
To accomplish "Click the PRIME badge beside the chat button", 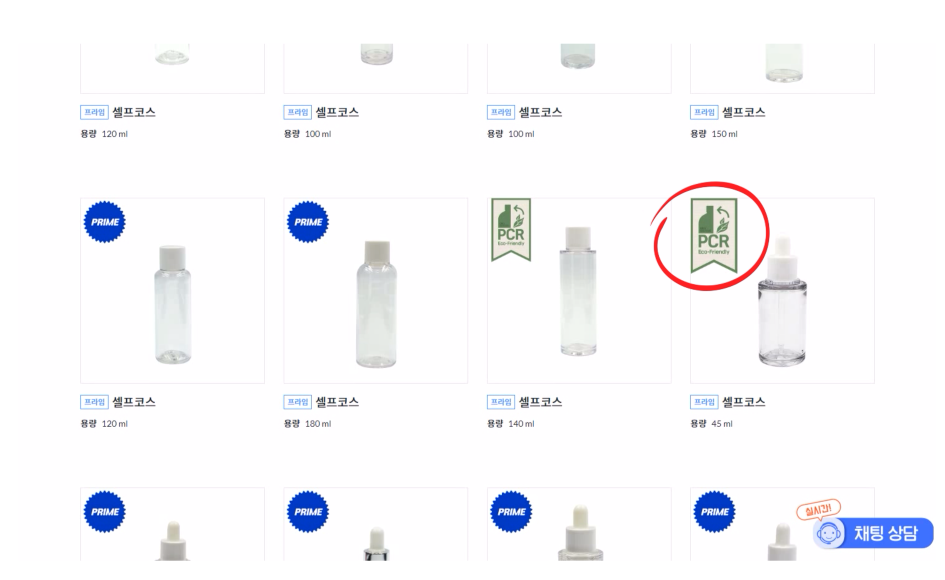I will tap(715, 512).
